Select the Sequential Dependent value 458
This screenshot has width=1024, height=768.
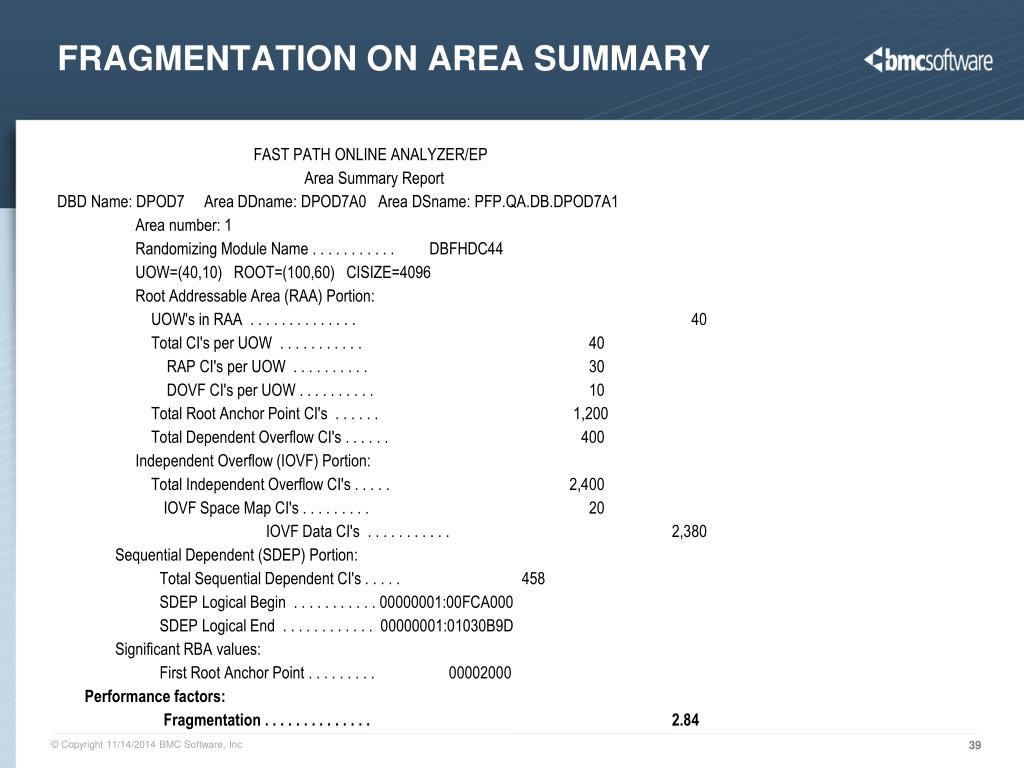pos(533,579)
